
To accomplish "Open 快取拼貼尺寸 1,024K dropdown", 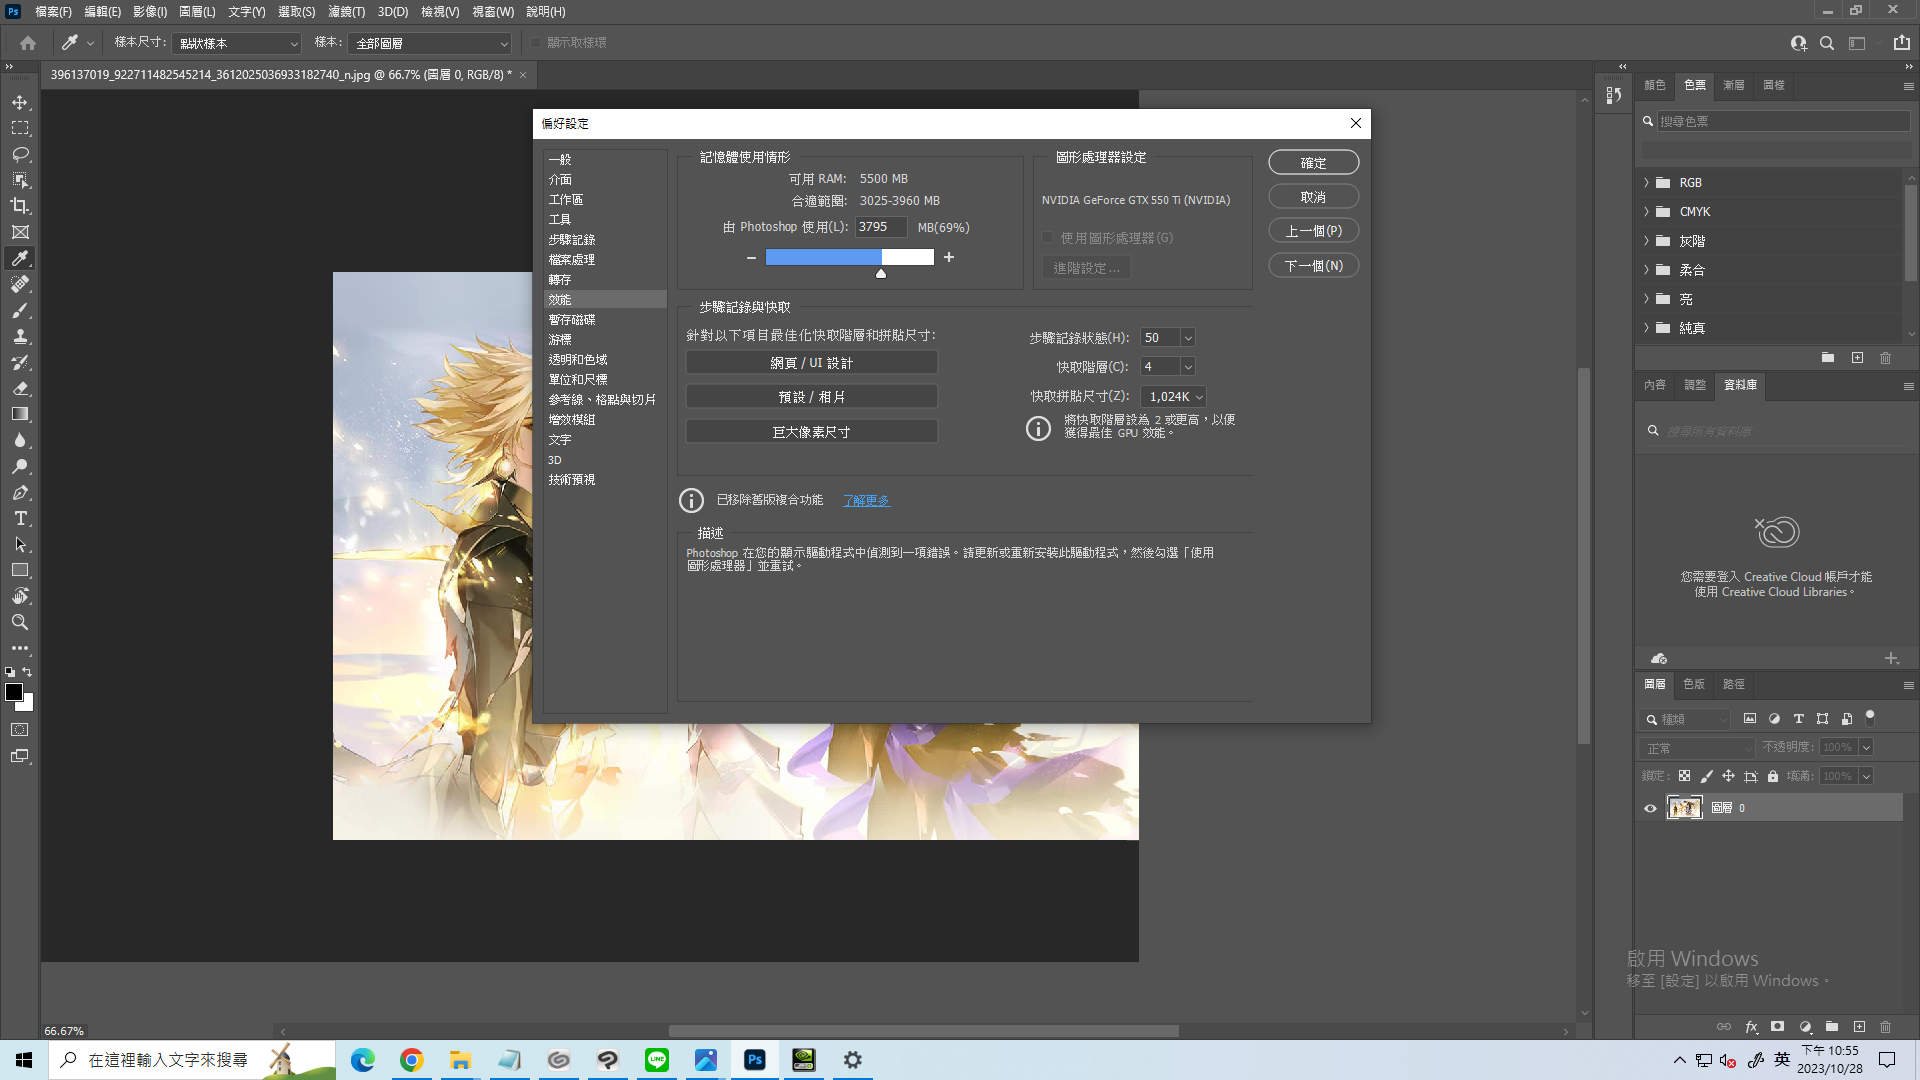I will tap(1174, 397).
